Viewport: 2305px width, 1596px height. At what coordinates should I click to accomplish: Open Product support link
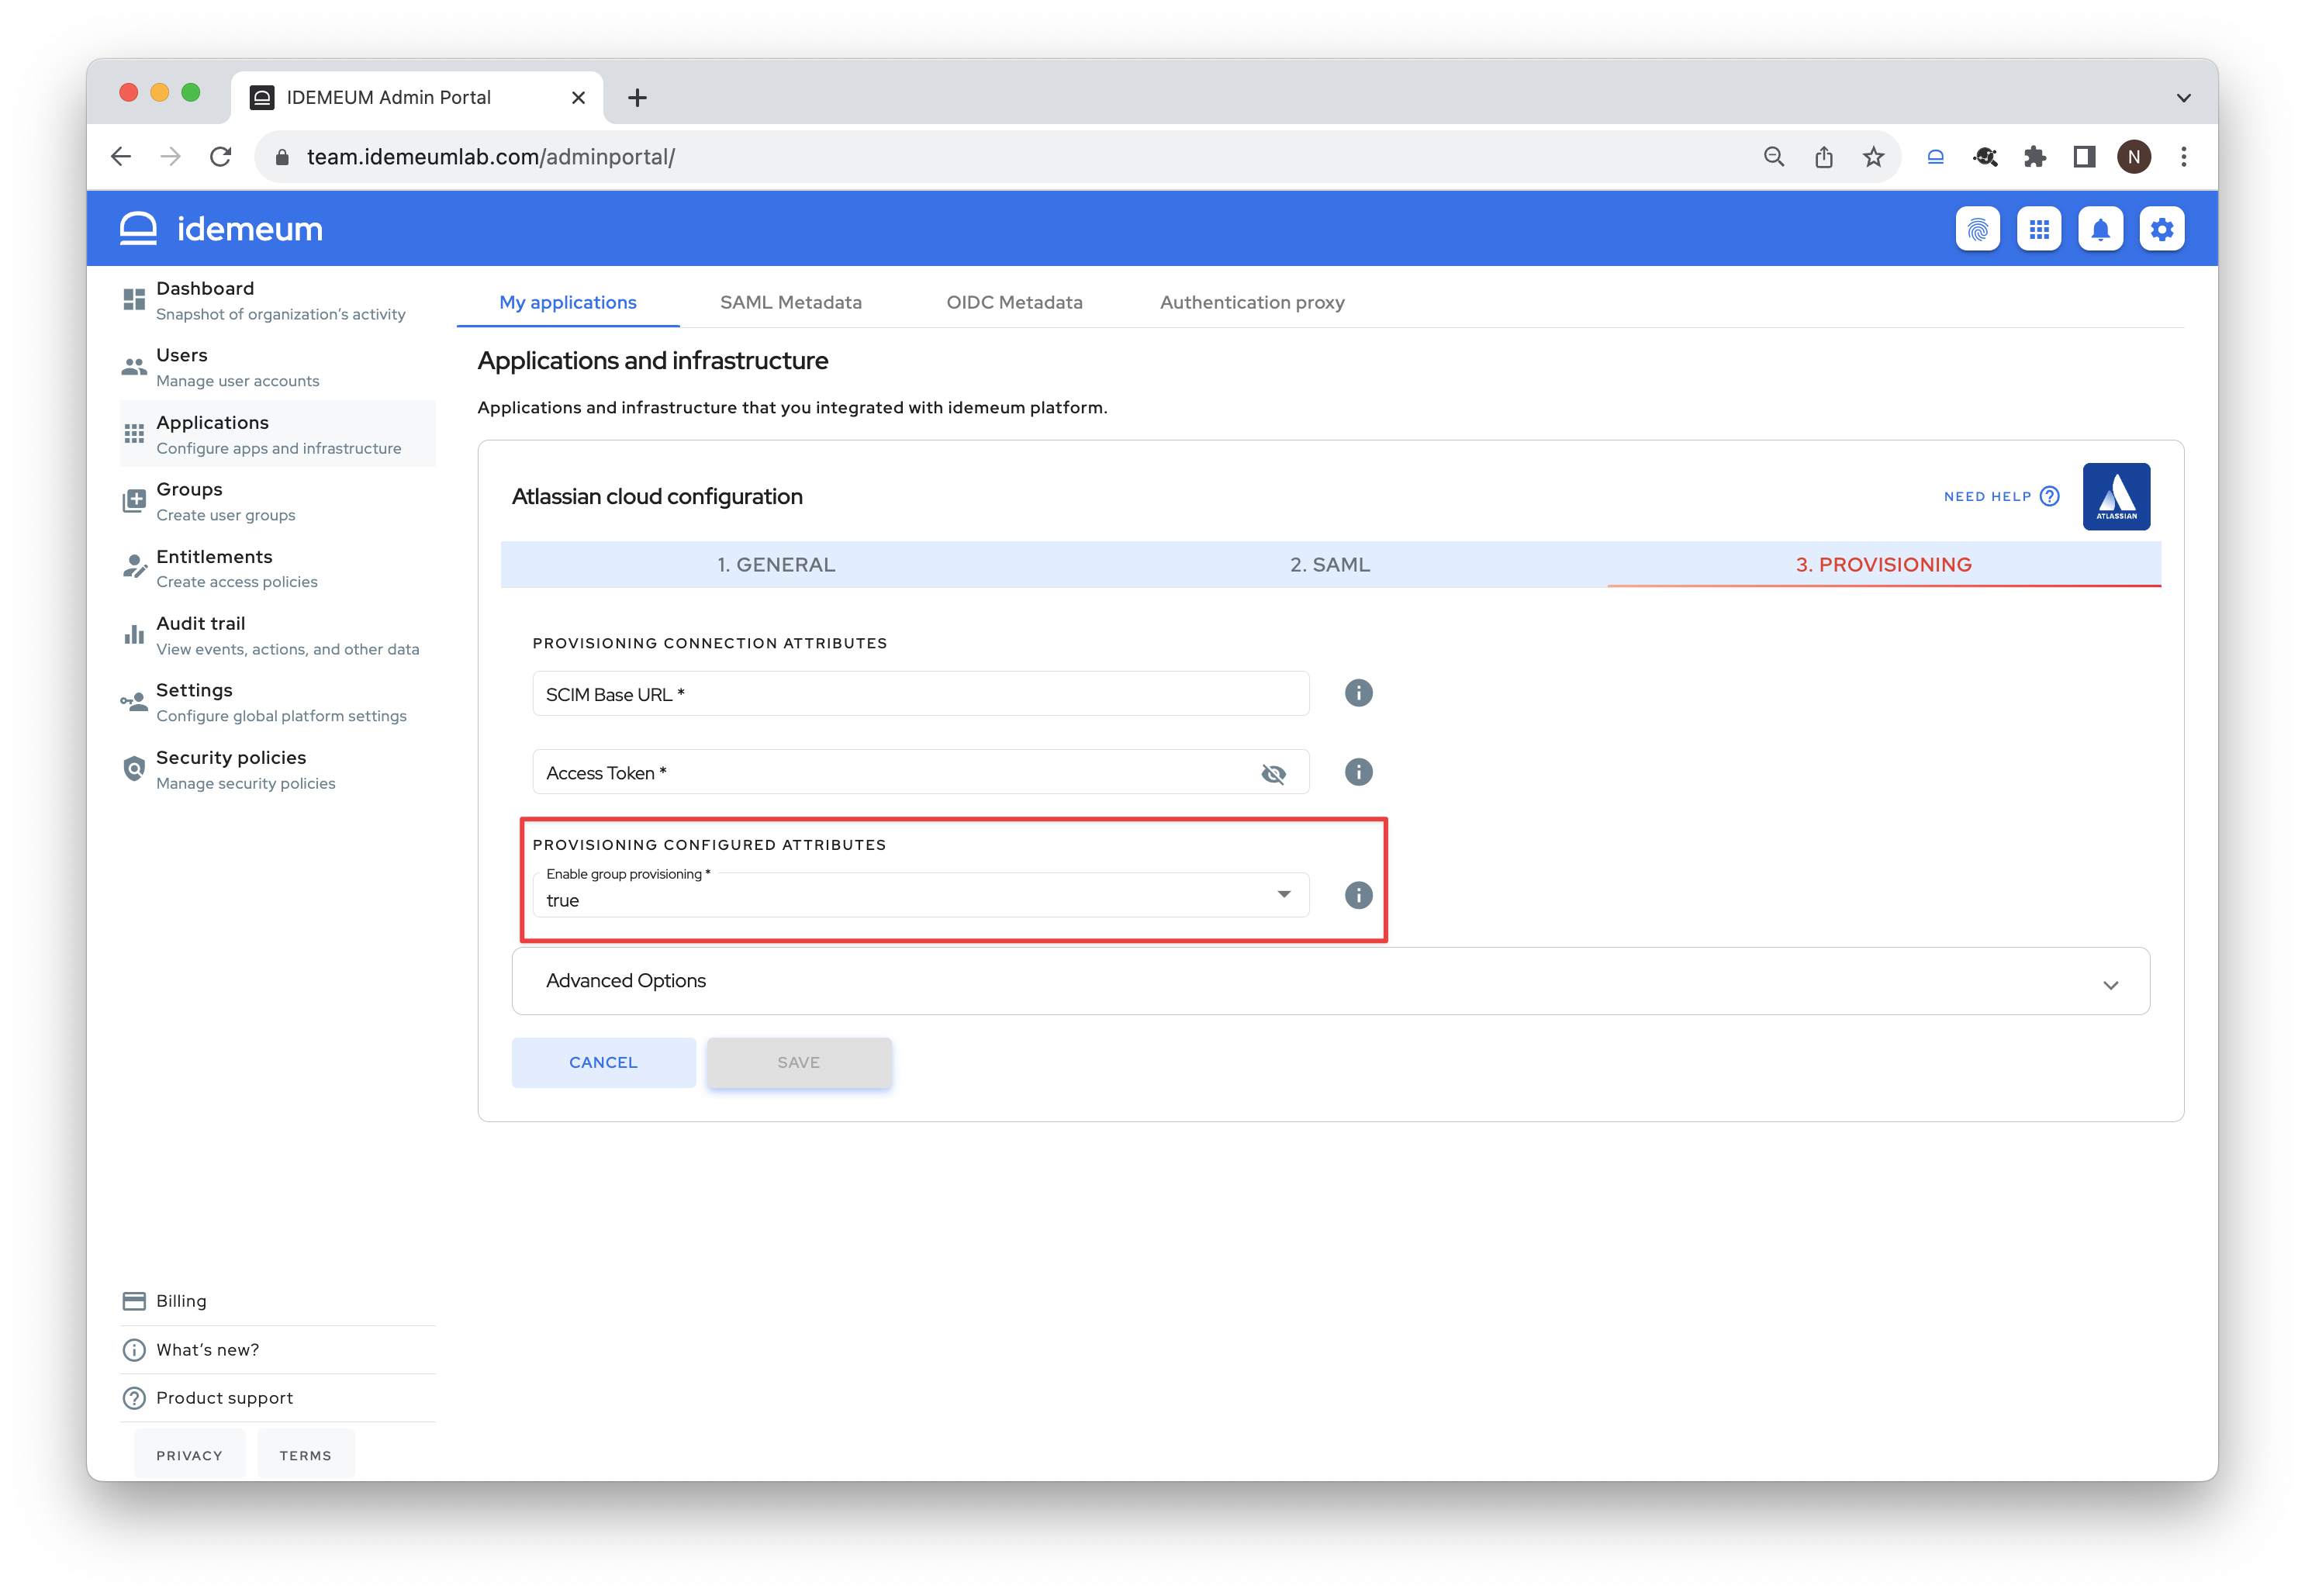click(278, 1398)
